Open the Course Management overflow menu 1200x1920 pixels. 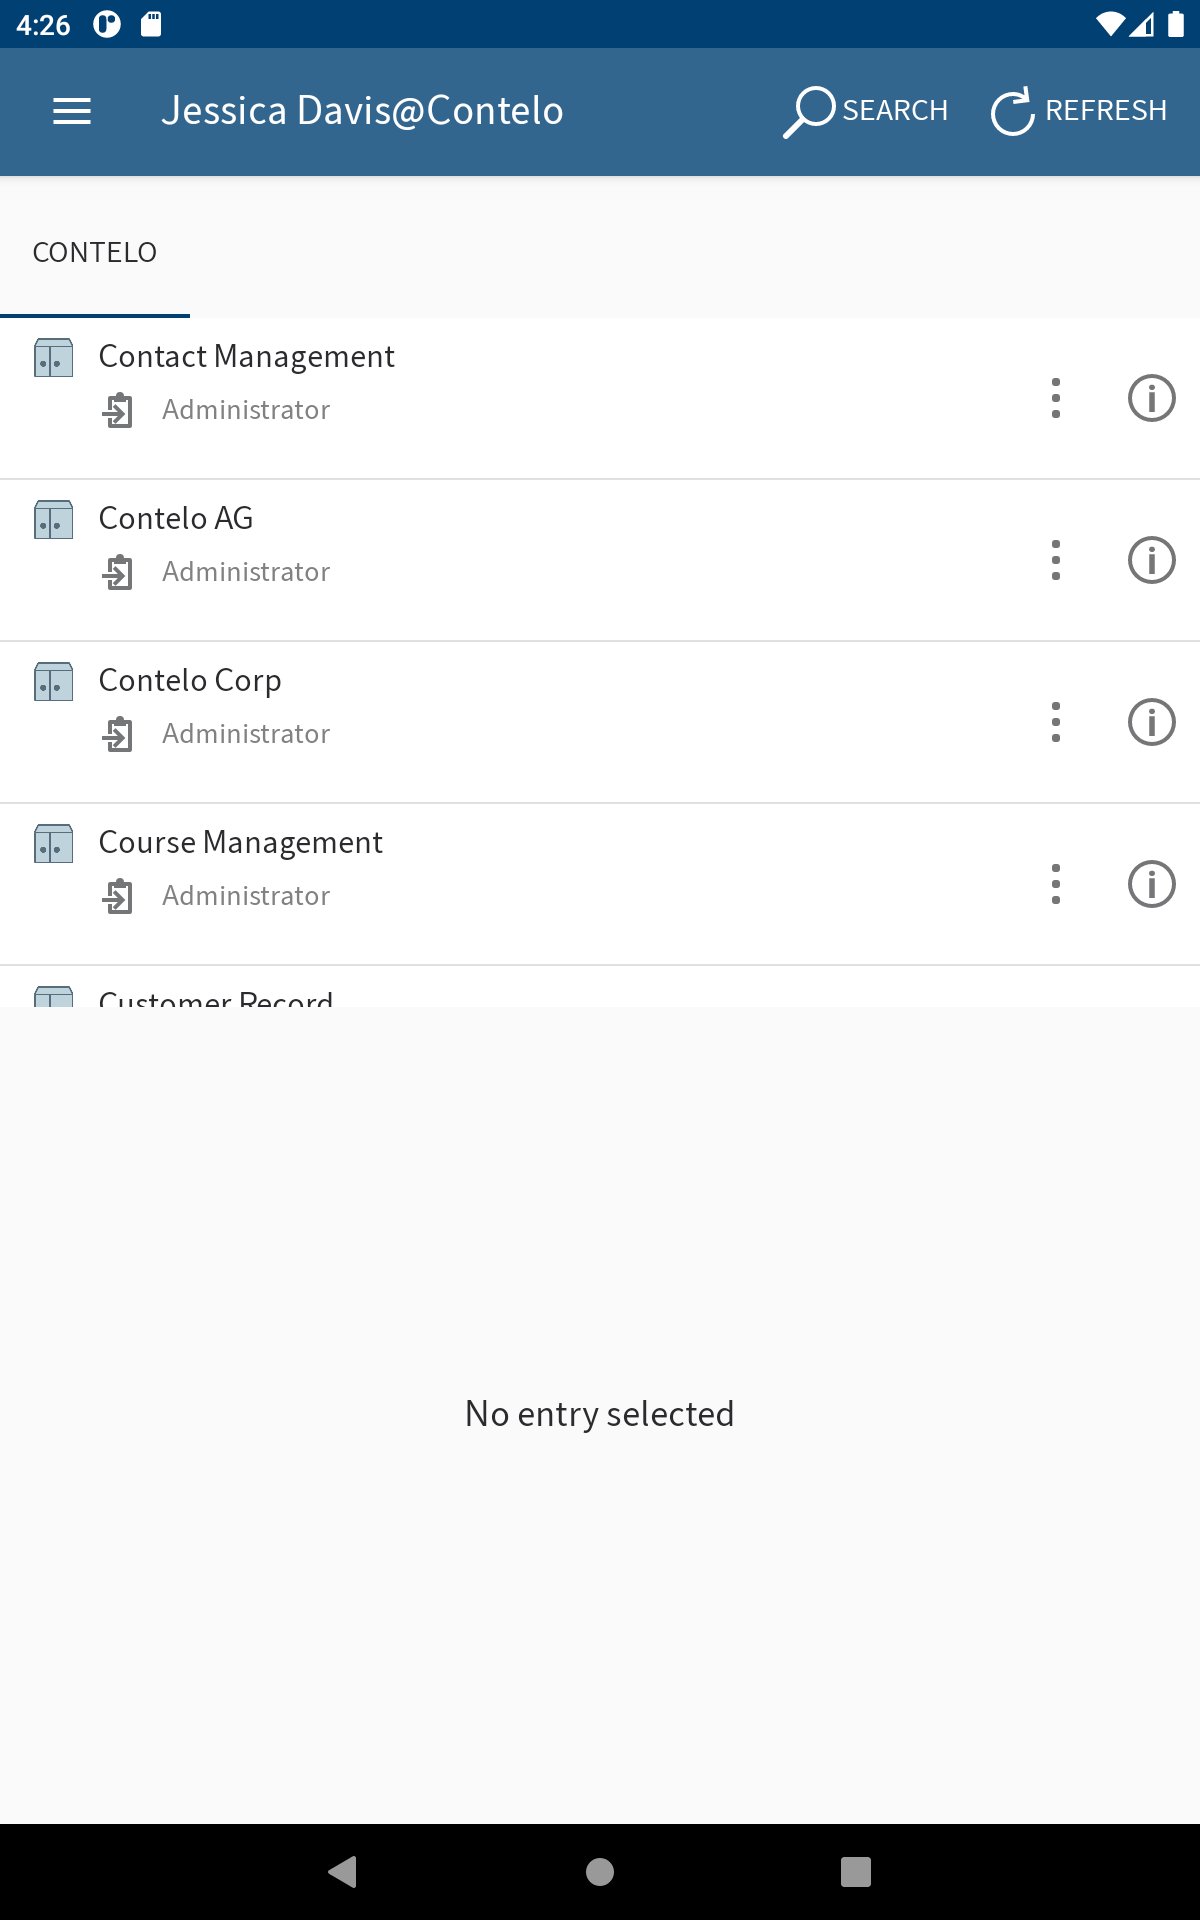click(1056, 884)
